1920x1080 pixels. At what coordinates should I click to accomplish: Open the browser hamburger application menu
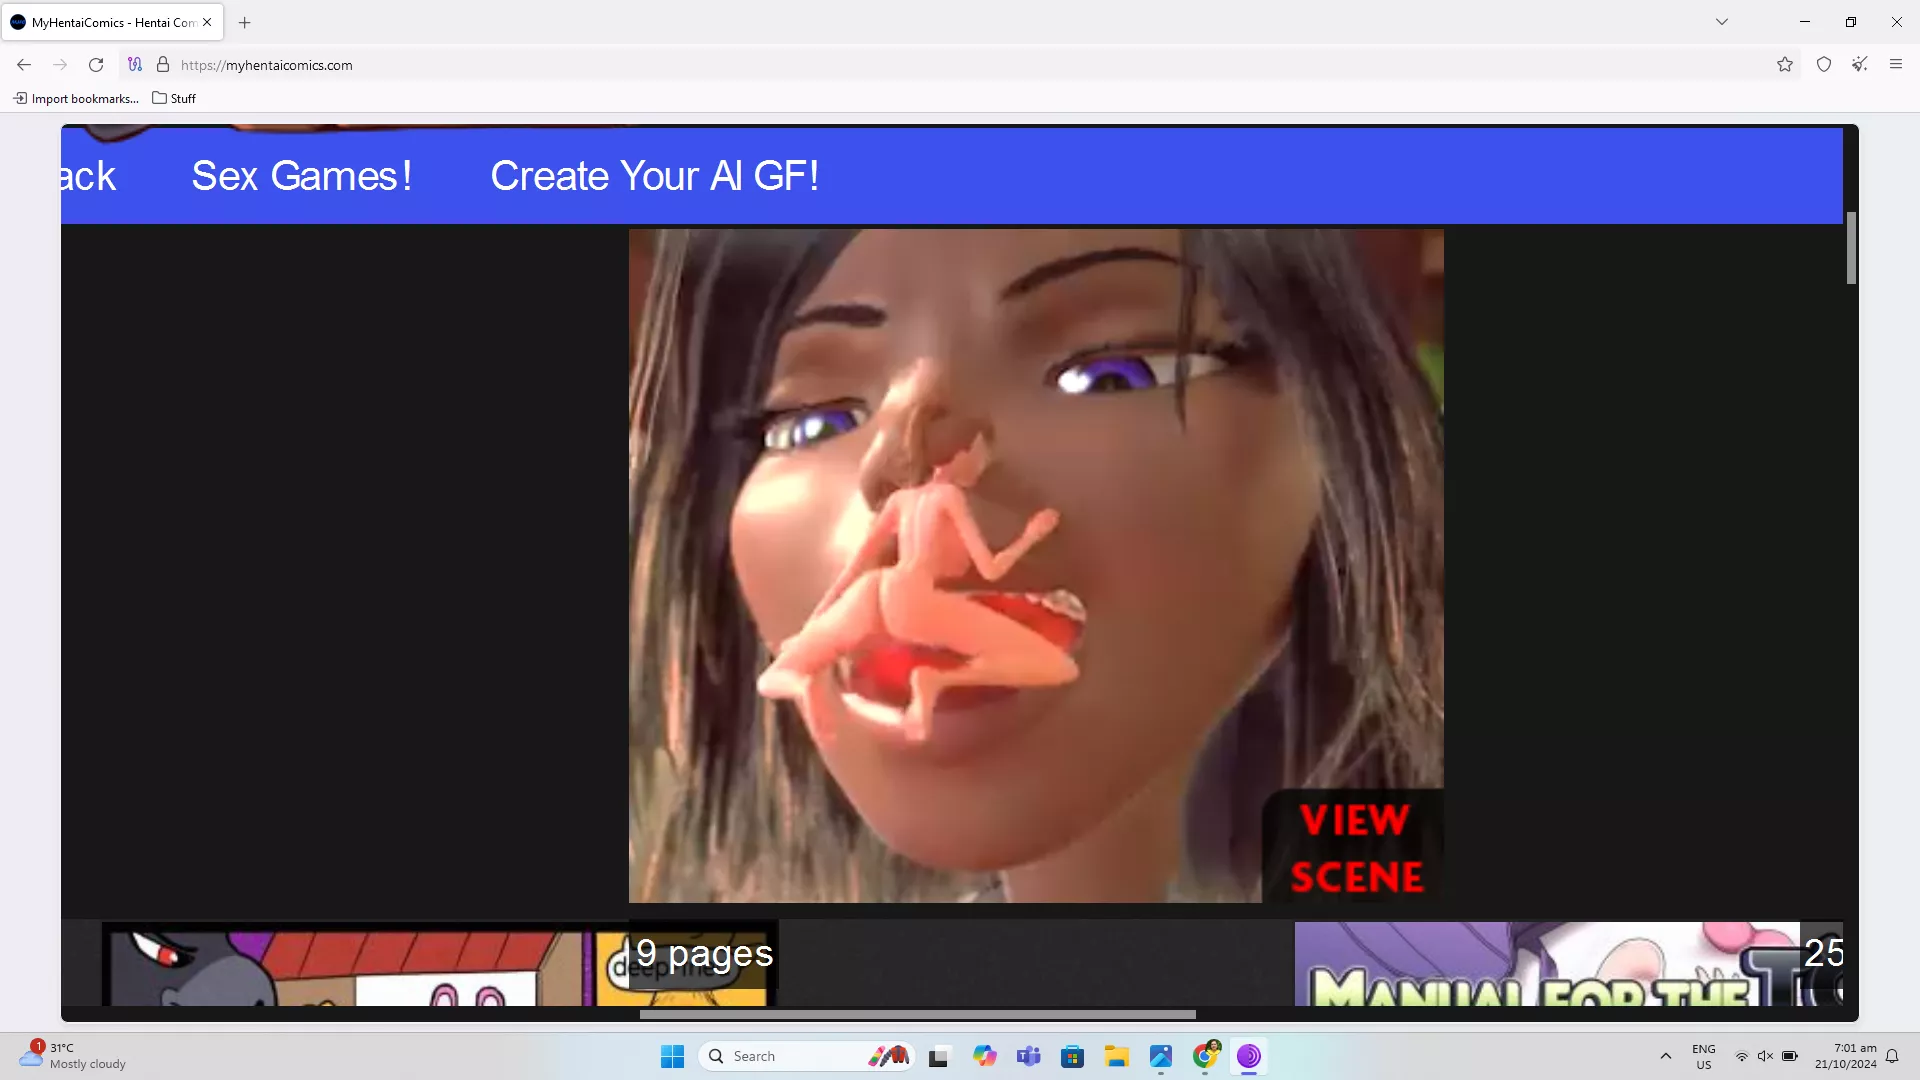click(x=1896, y=65)
